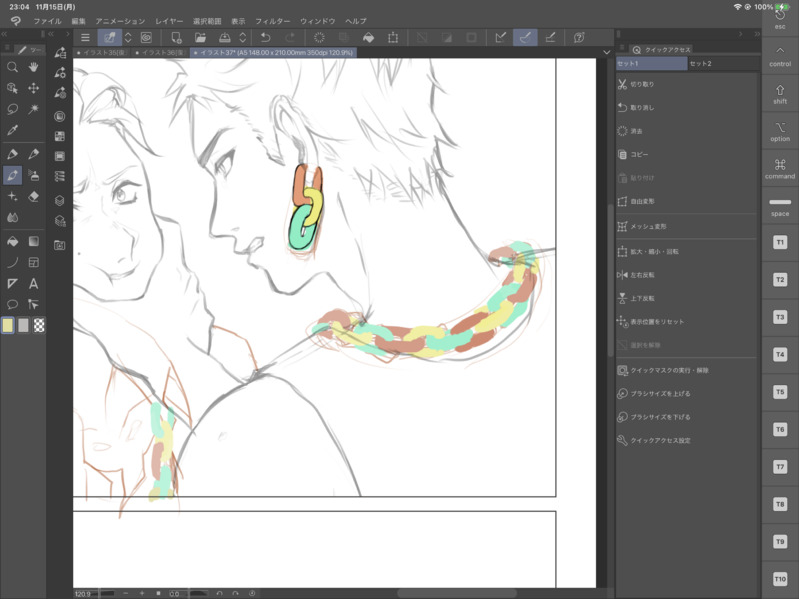Image resolution: width=799 pixels, height=599 pixels.
Task: Open the フィルター menu
Action: pyautogui.click(x=273, y=21)
